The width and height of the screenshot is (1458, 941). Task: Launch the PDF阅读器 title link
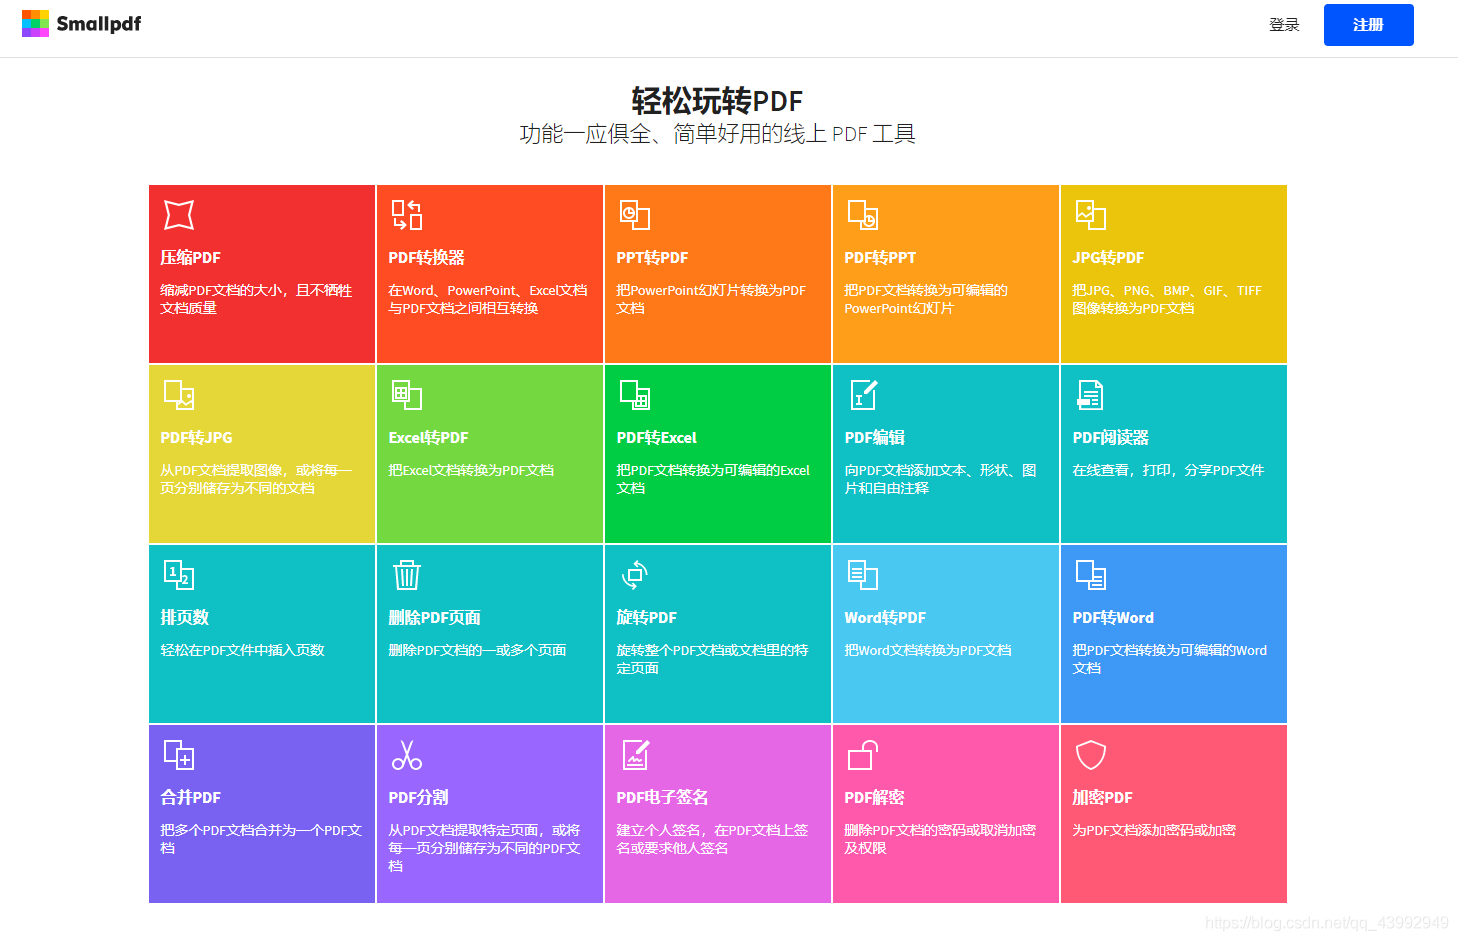point(1110,438)
